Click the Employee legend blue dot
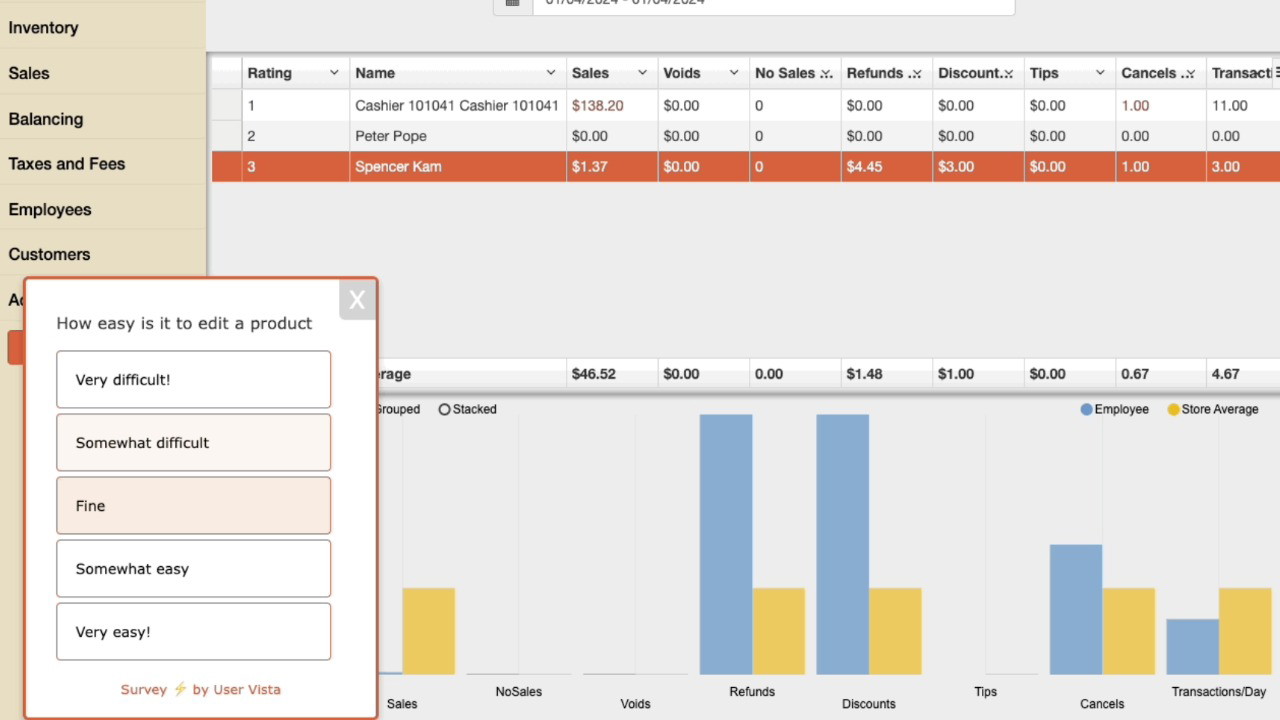This screenshot has width=1280, height=720. tap(1086, 409)
